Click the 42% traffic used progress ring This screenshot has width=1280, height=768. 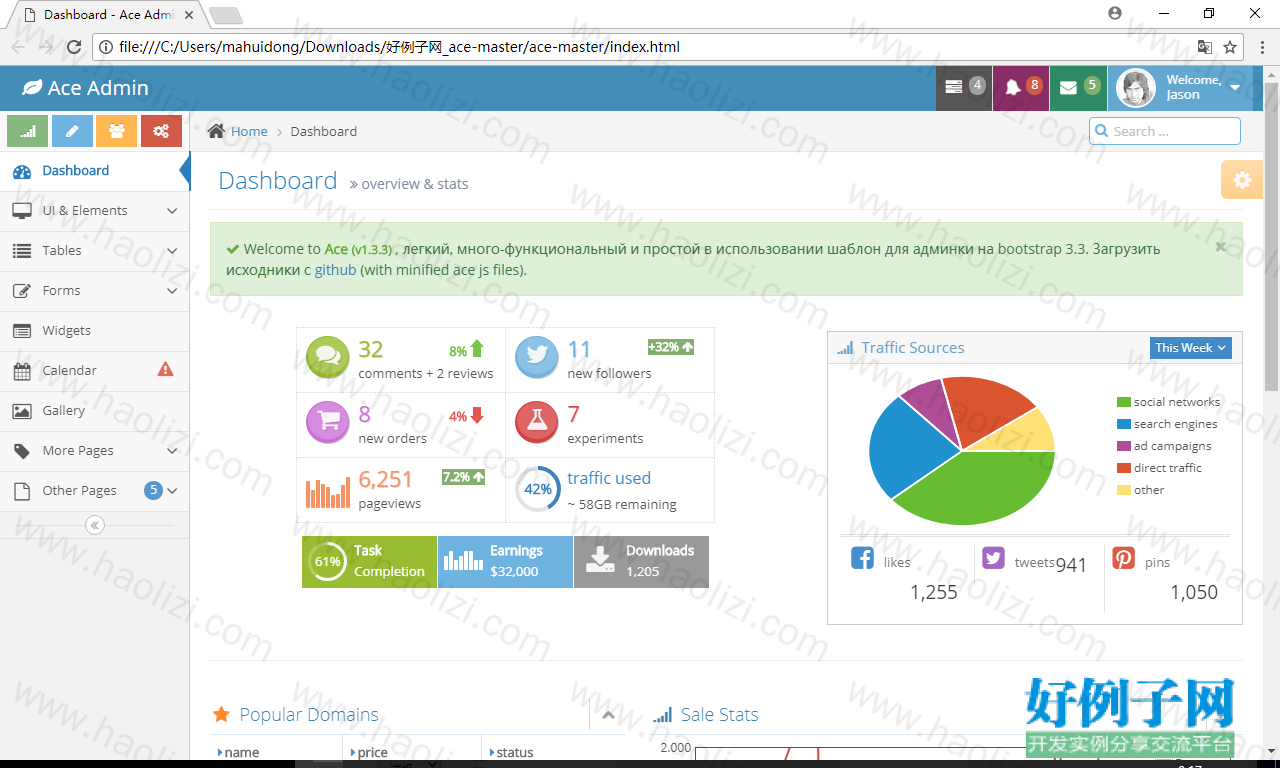(537, 489)
